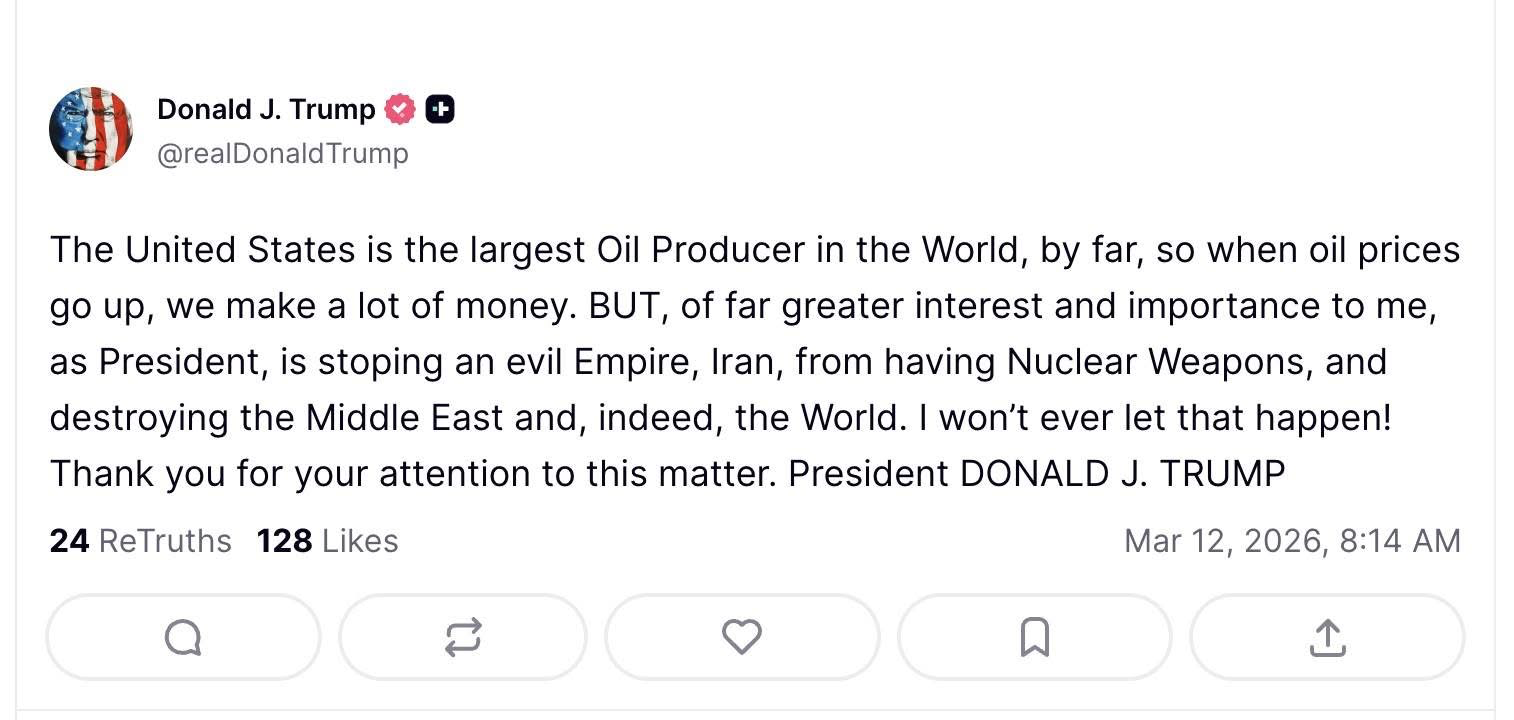The height and width of the screenshot is (720, 1514).
Task: Click the black plus badge beside the checkmark
Action: pos(440,109)
